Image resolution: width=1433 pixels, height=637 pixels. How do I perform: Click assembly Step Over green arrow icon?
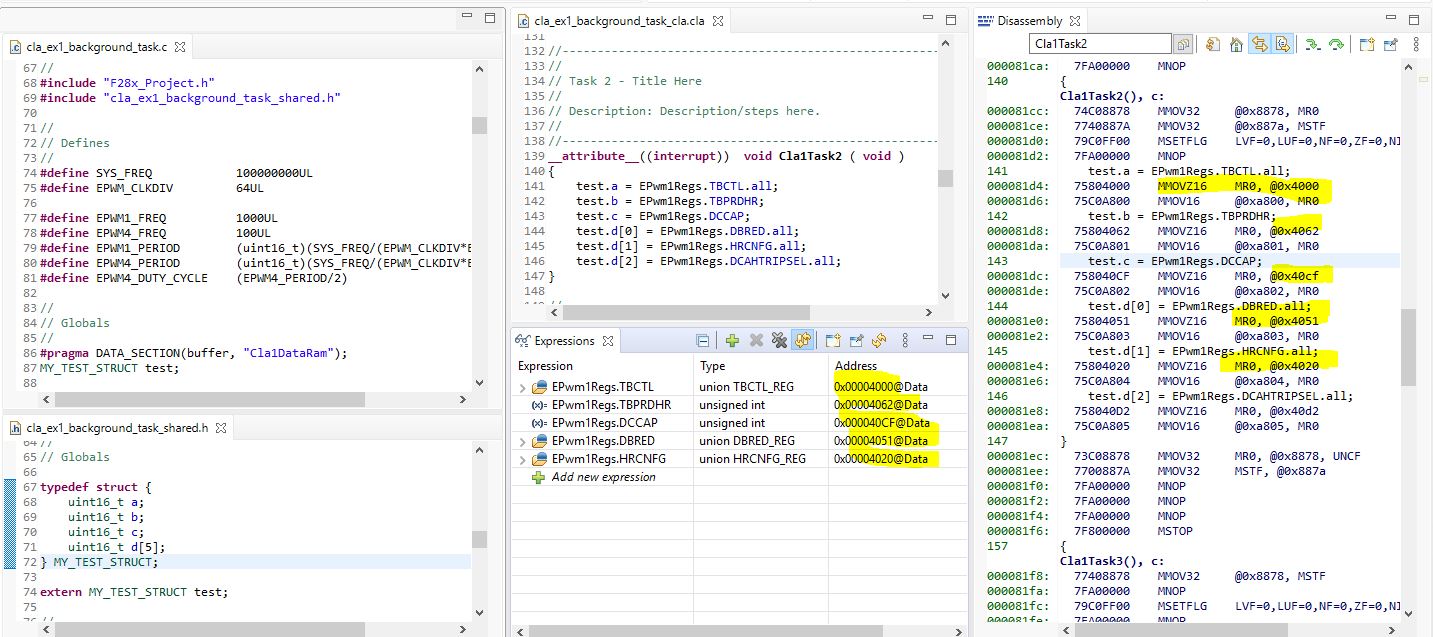(1335, 44)
